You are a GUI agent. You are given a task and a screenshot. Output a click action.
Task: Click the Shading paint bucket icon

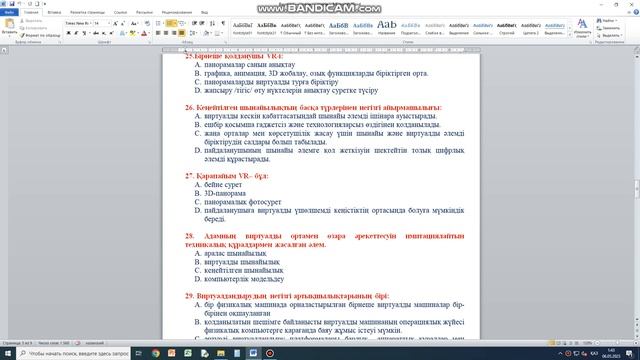pos(207,33)
